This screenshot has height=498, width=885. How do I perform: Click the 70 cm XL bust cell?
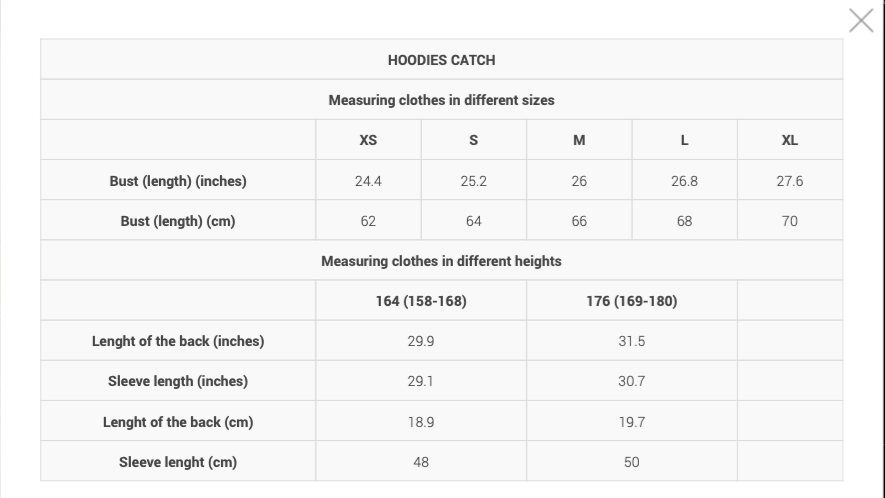click(790, 221)
